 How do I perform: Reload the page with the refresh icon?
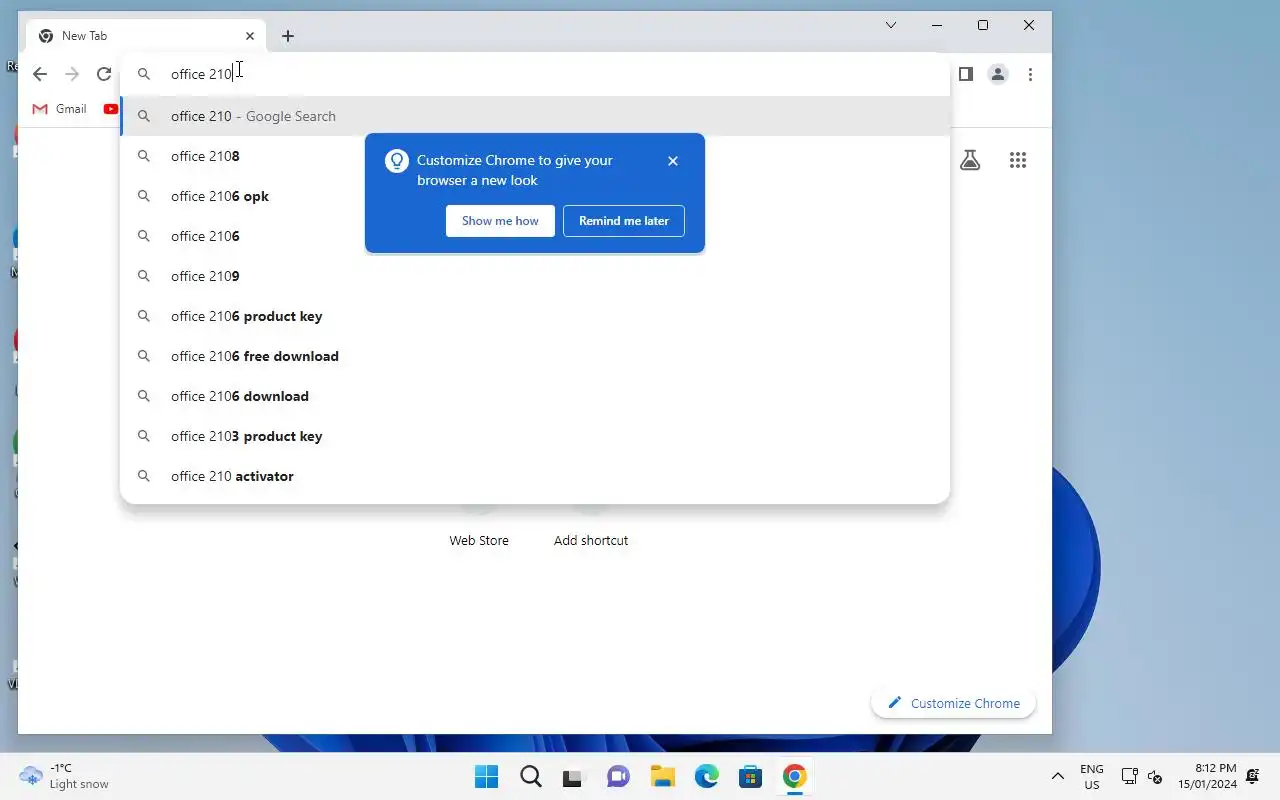[104, 74]
